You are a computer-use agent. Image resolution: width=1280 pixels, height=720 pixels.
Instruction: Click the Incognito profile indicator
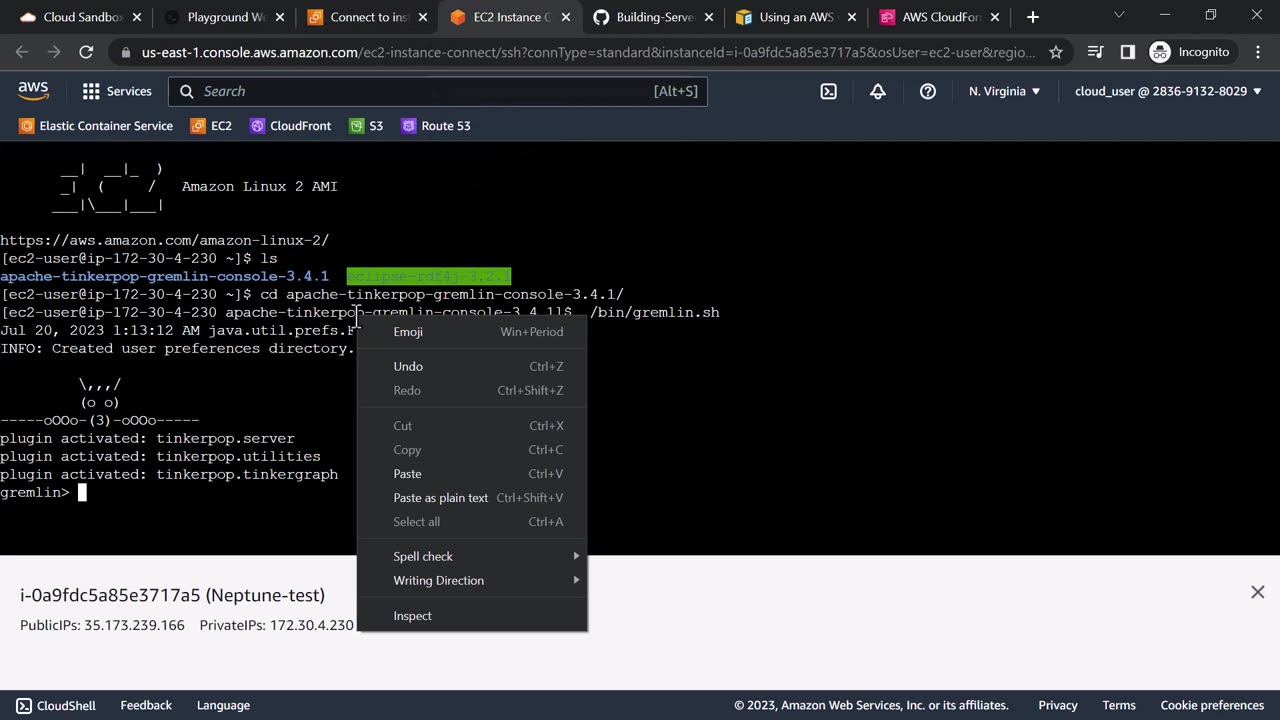point(1190,52)
